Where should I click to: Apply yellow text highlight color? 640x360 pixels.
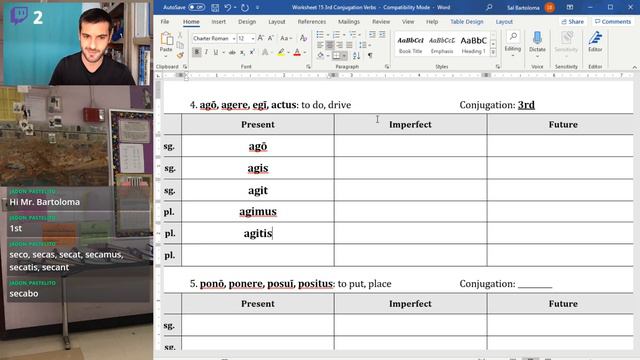coord(281,52)
